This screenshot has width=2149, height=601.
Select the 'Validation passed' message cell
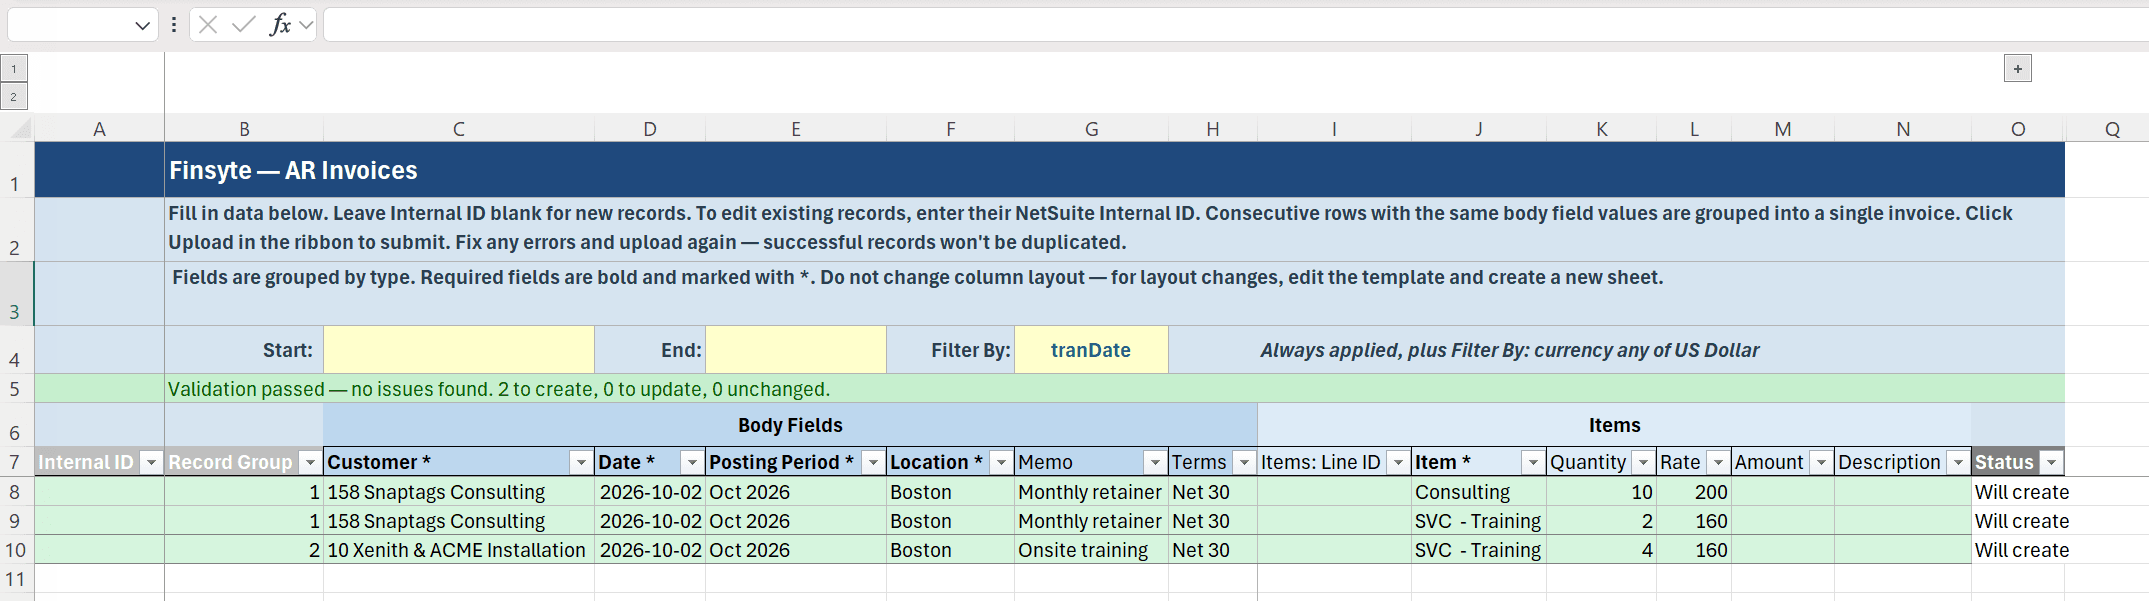coord(1114,389)
